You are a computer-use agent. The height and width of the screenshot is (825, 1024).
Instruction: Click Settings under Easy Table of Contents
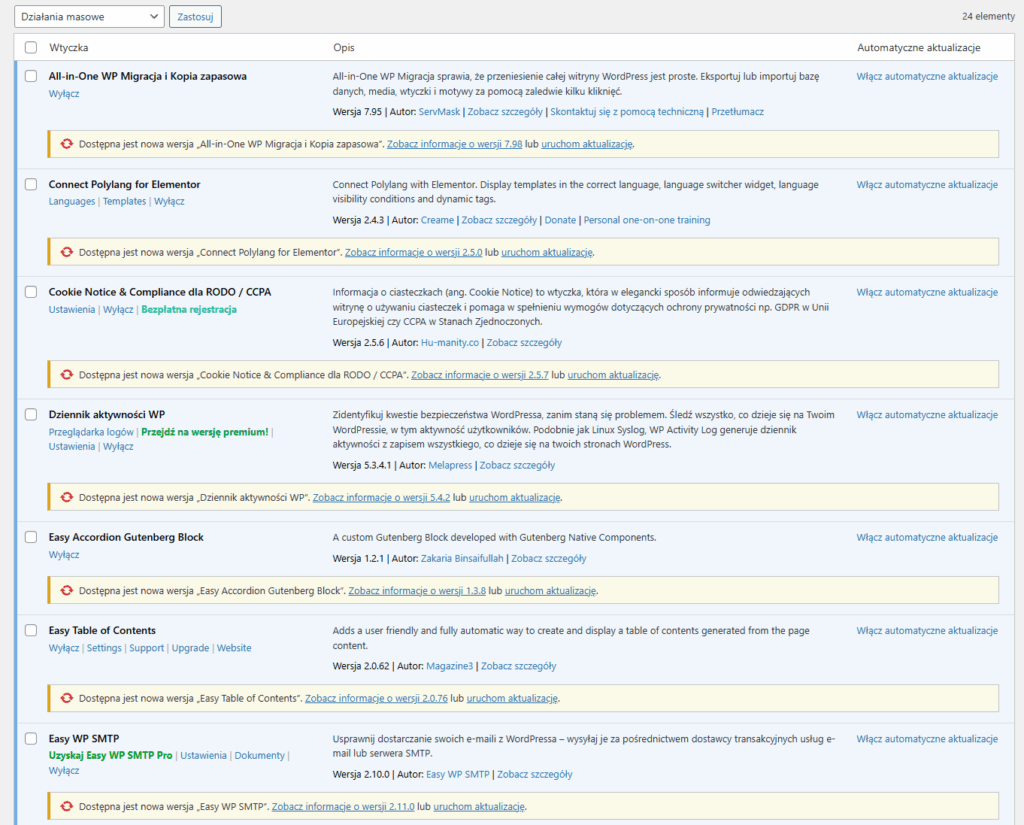[x=104, y=647]
